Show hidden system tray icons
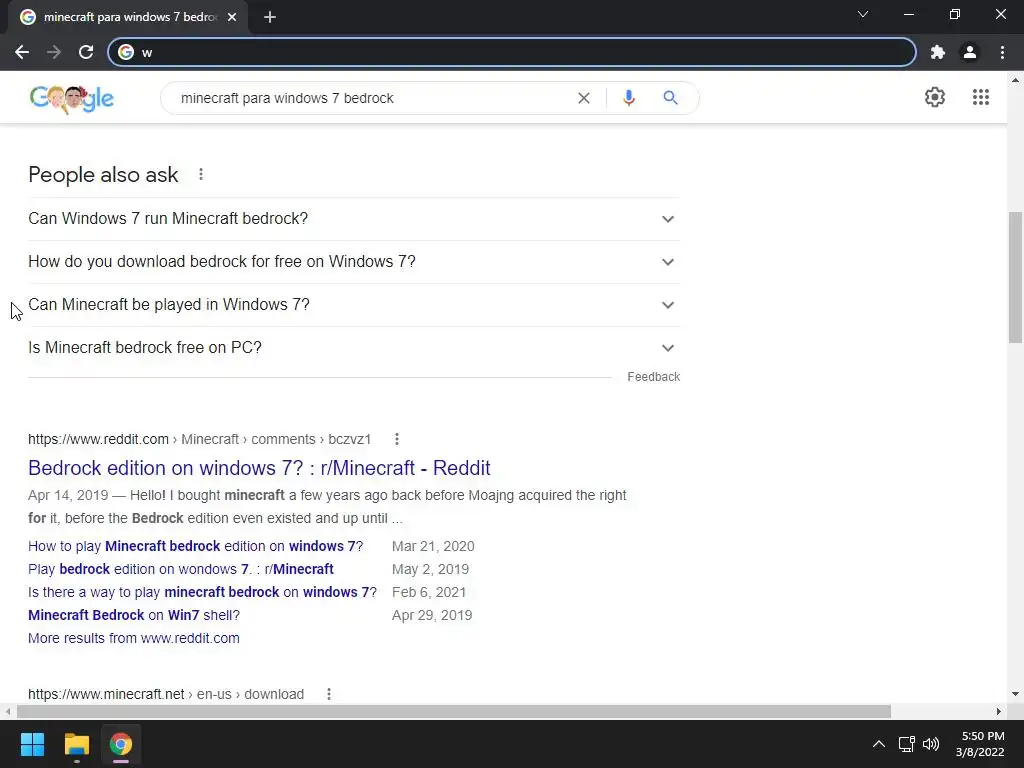1024x768 pixels. 879,744
